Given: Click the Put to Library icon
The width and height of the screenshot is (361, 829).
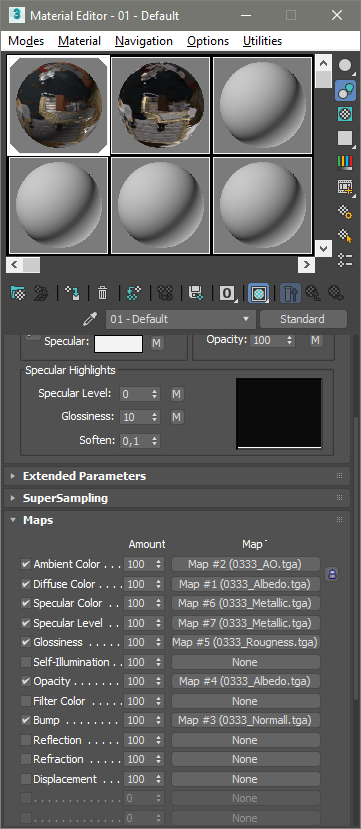Looking at the screenshot, I should click(x=196, y=292).
